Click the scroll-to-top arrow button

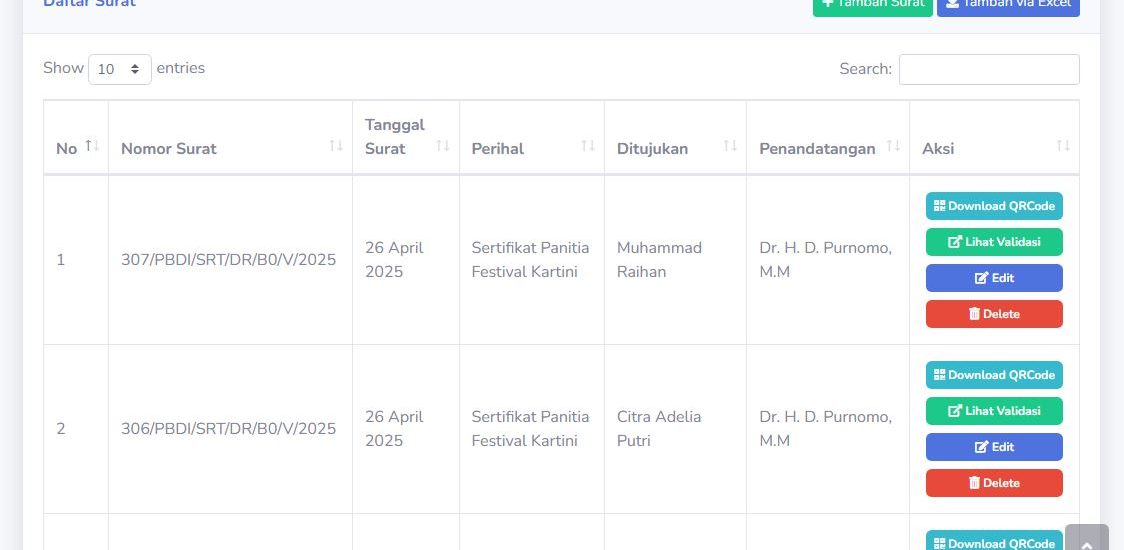(1087, 540)
